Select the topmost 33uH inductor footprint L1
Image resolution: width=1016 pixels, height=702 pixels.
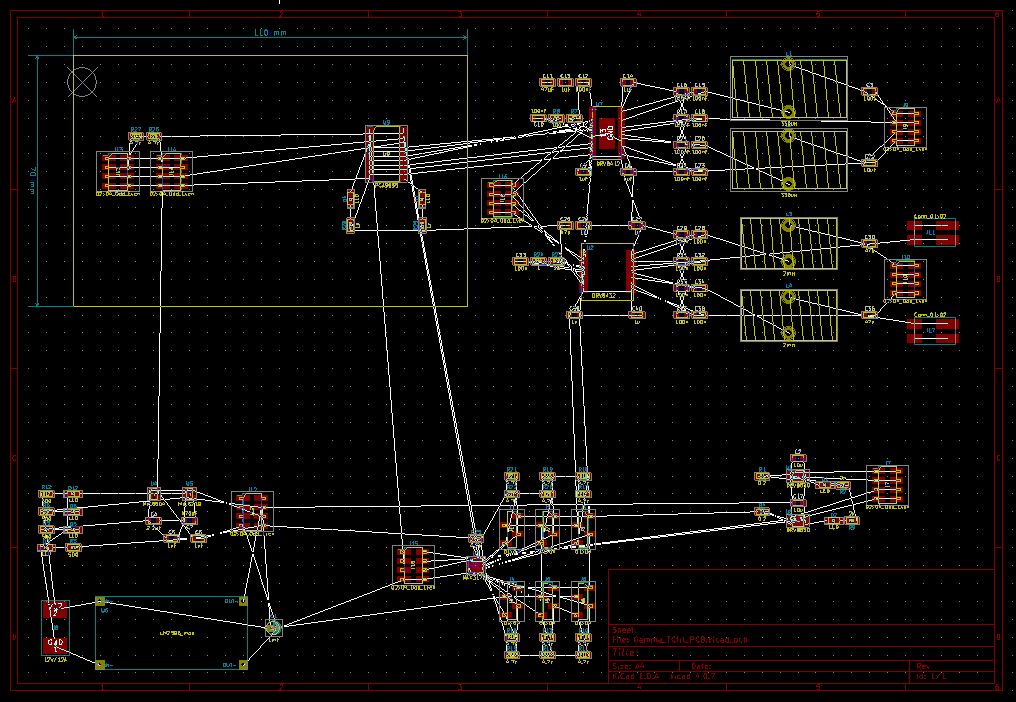click(789, 88)
